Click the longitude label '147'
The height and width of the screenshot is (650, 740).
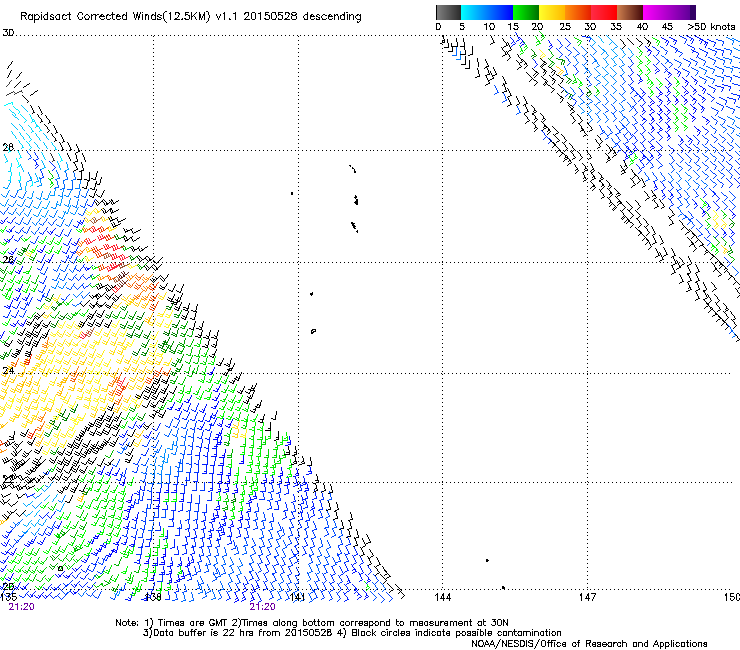tap(587, 597)
